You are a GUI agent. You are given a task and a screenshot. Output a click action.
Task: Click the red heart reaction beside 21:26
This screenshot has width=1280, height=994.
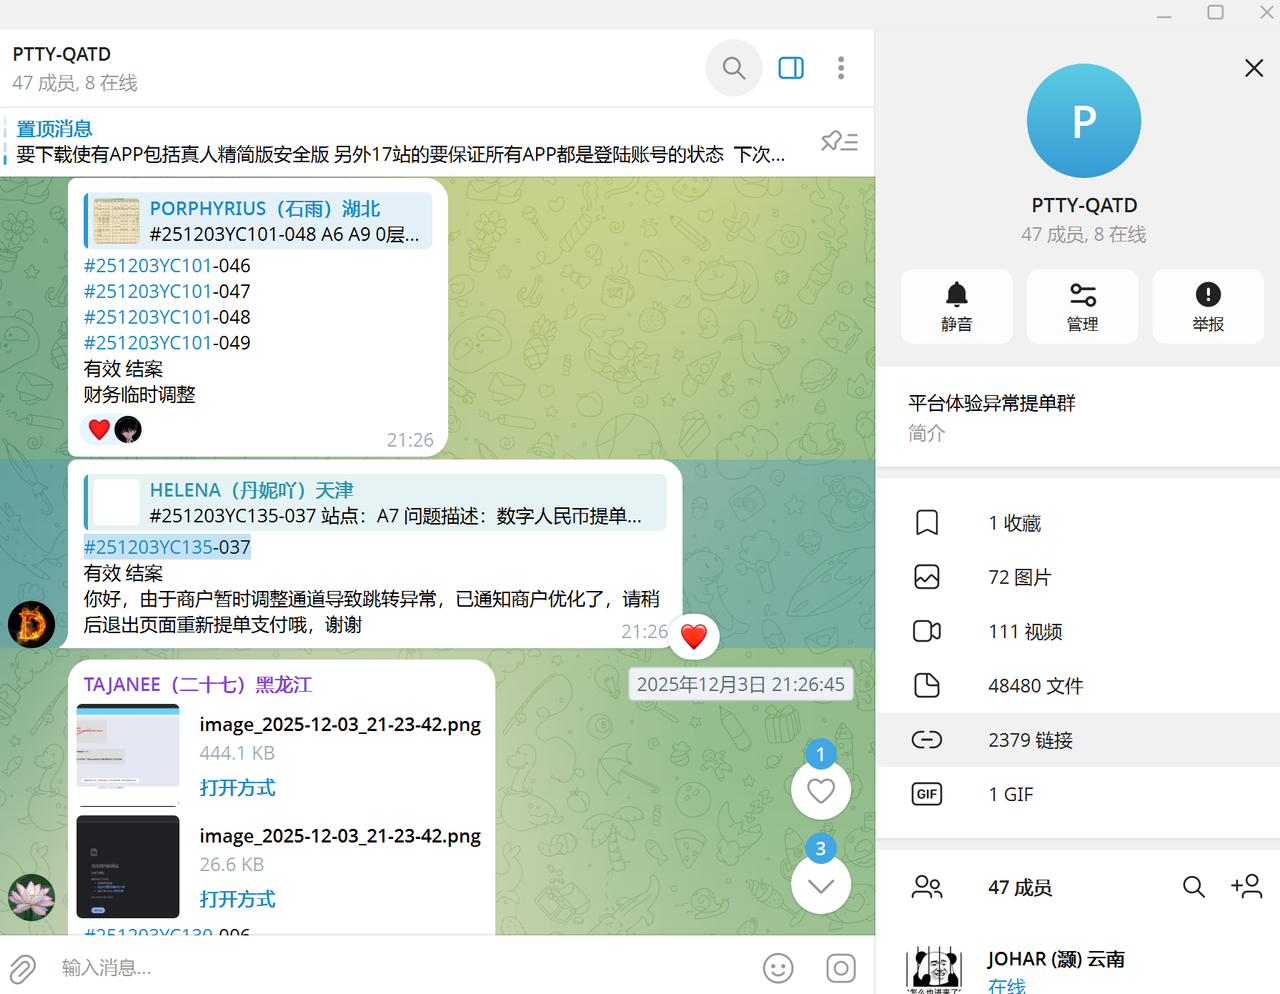point(694,635)
